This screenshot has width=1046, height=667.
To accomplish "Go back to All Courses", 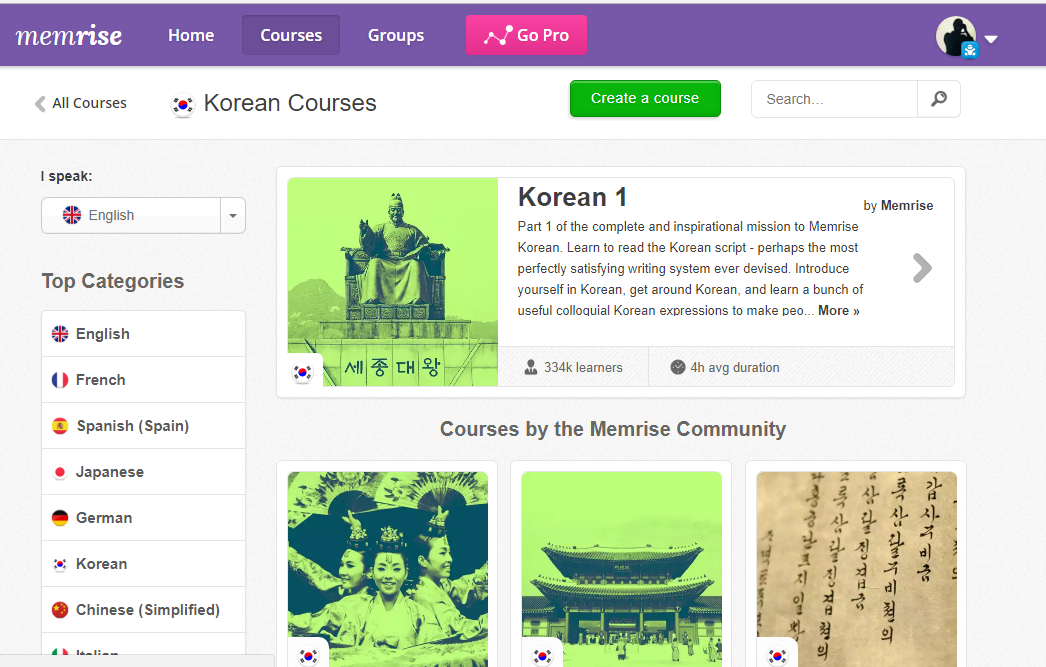I will coord(89,103).
